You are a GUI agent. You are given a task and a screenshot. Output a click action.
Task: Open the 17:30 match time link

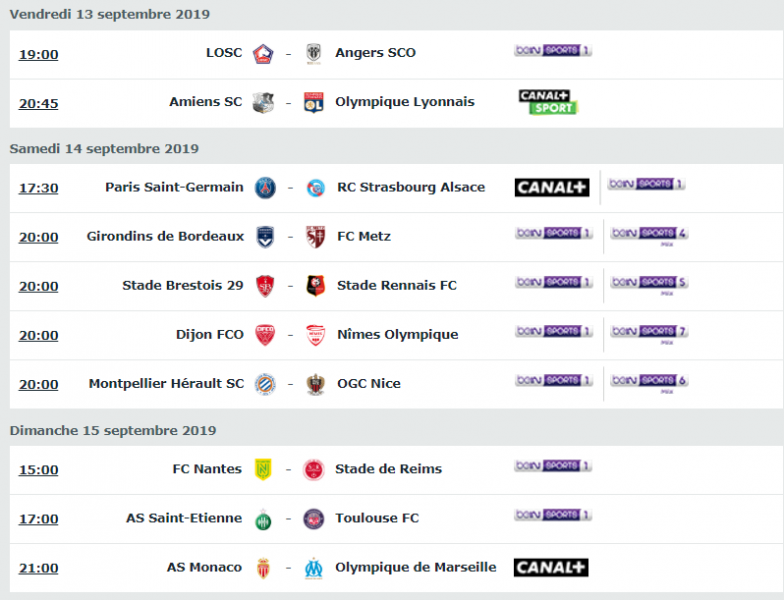[x=38, y=188]
